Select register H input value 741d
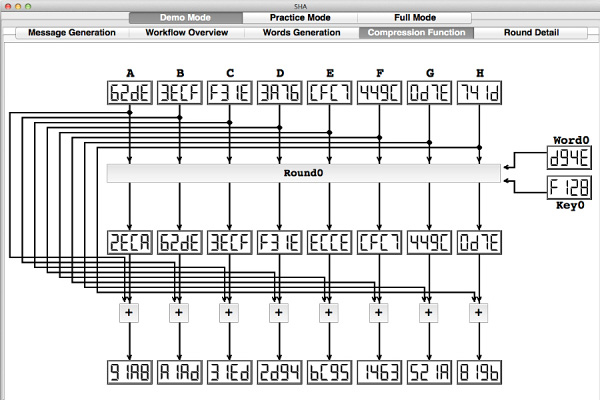Viewport: 600px width, 400px height. tap(479, 93)
